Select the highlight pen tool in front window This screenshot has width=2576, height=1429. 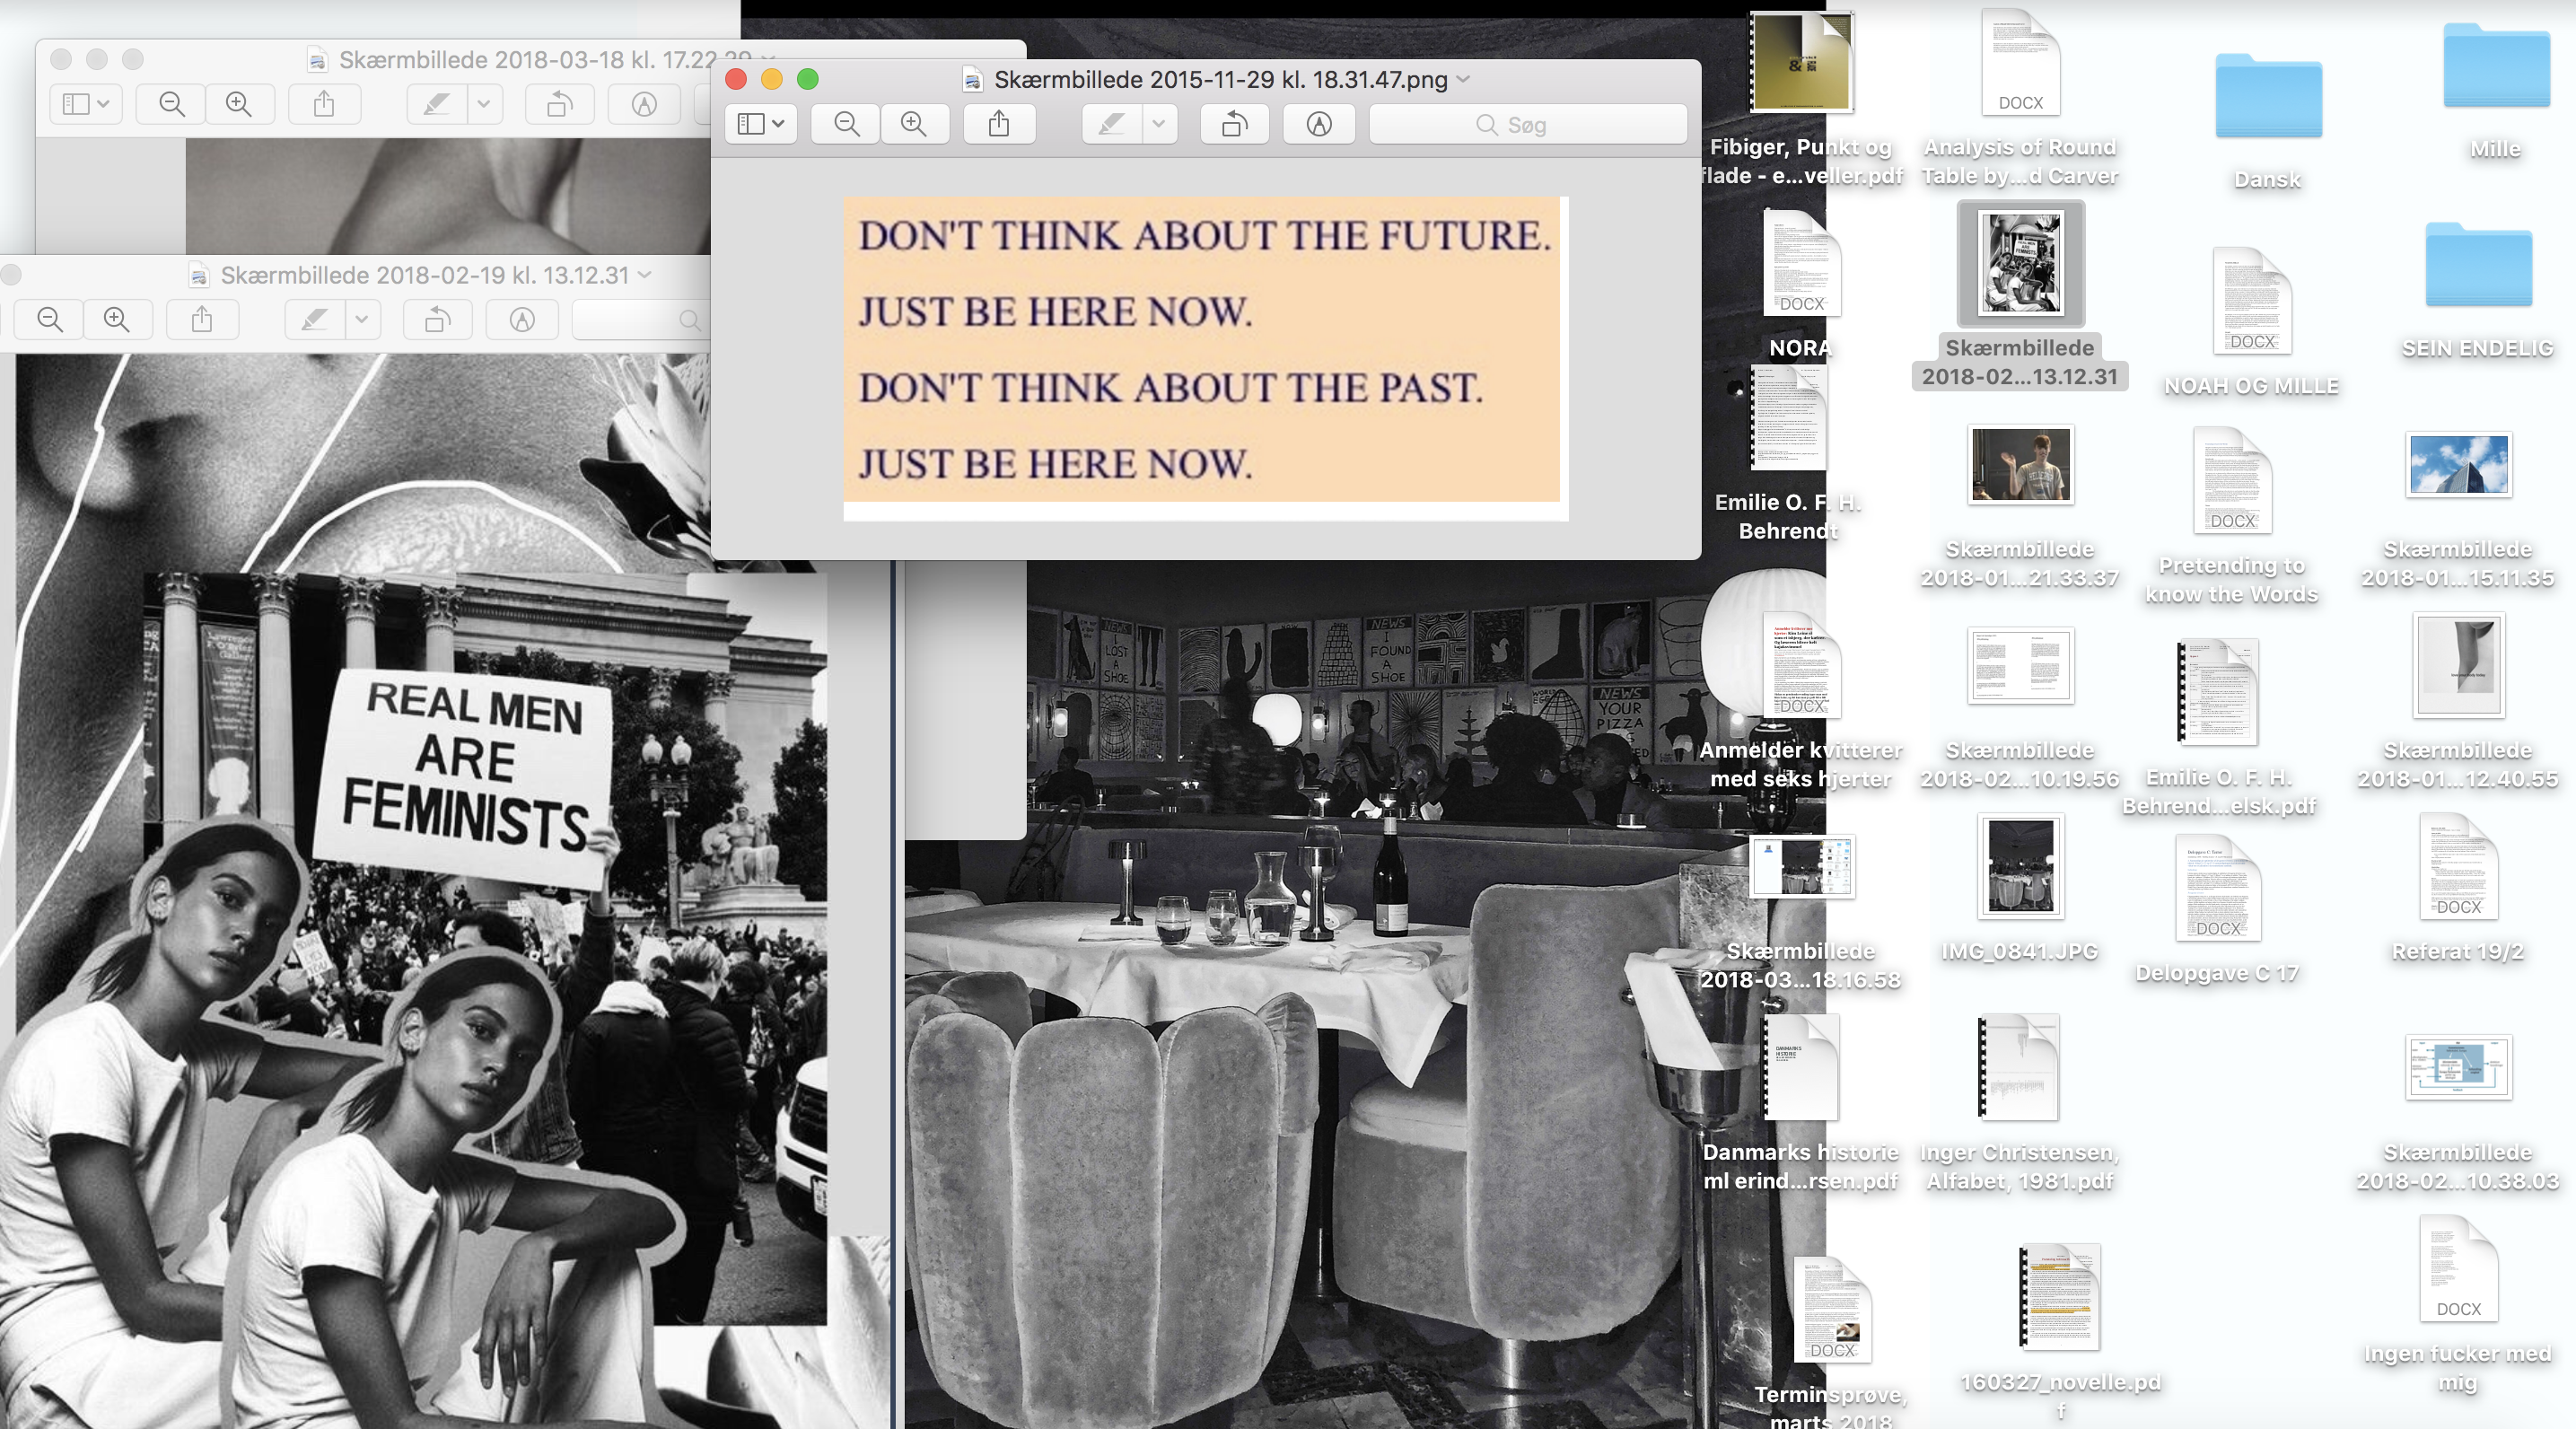coord(1110,124)
